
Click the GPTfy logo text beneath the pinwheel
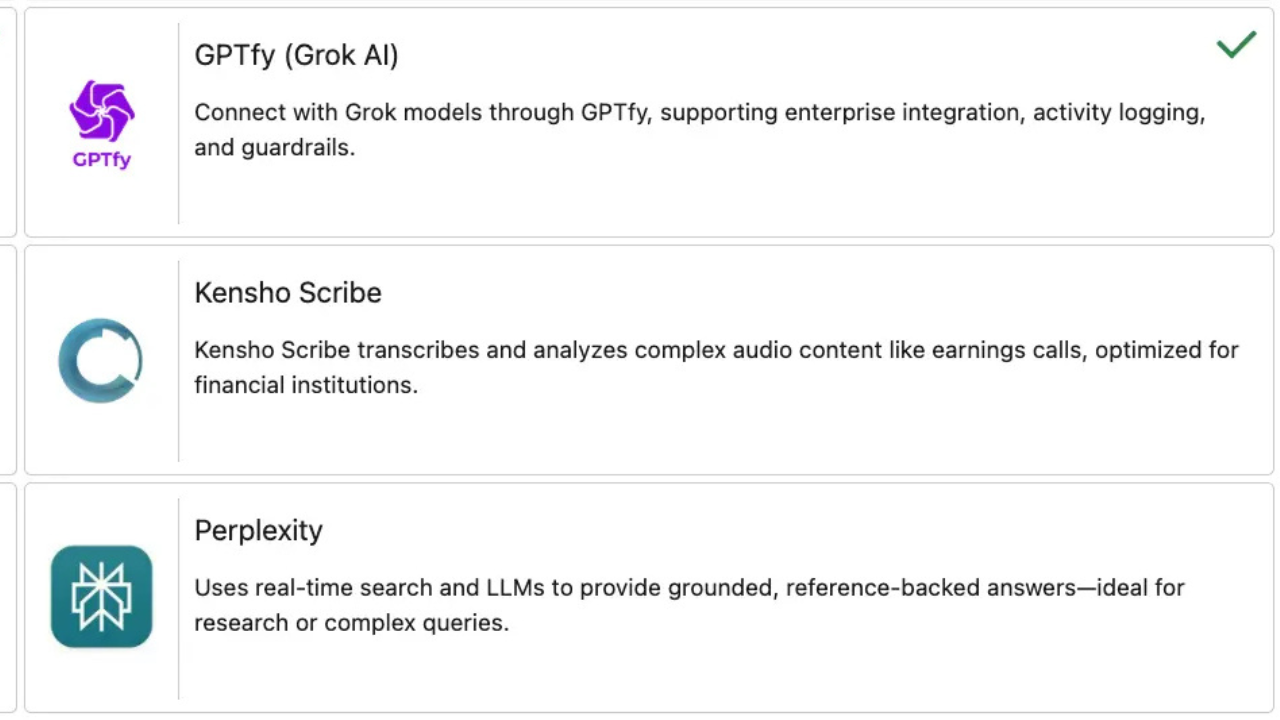pyautogui.click(x=101, y=160)
